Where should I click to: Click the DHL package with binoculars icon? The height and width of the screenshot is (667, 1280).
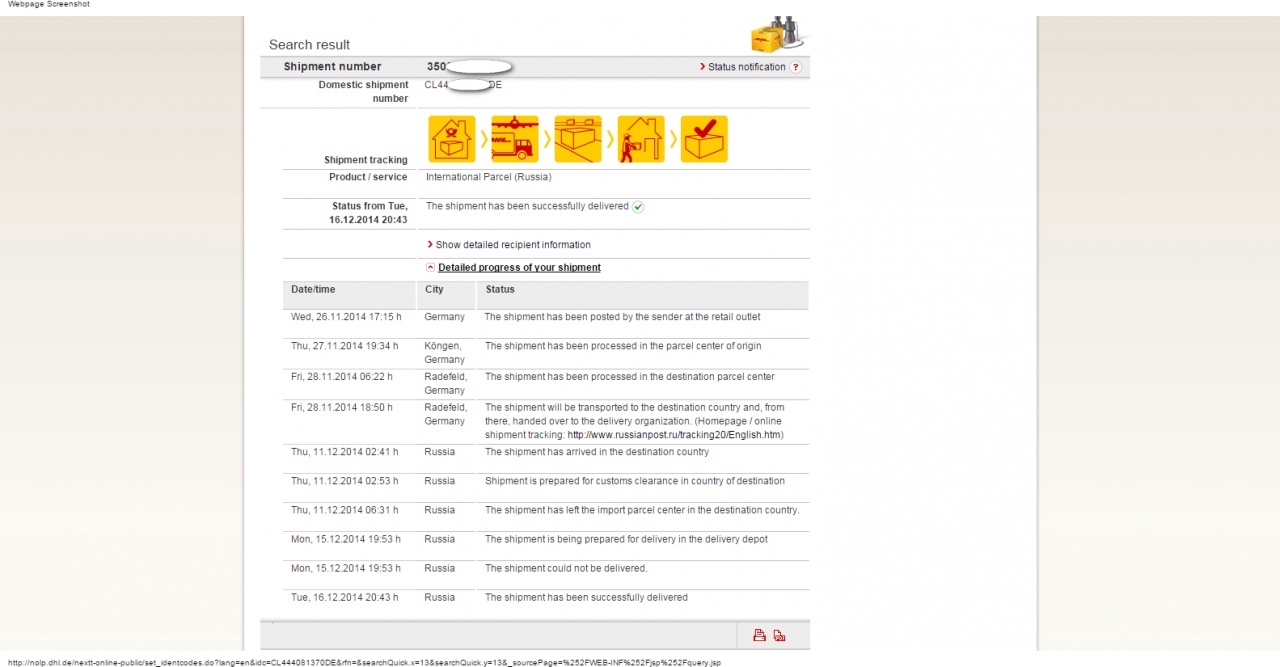[777, 35]
